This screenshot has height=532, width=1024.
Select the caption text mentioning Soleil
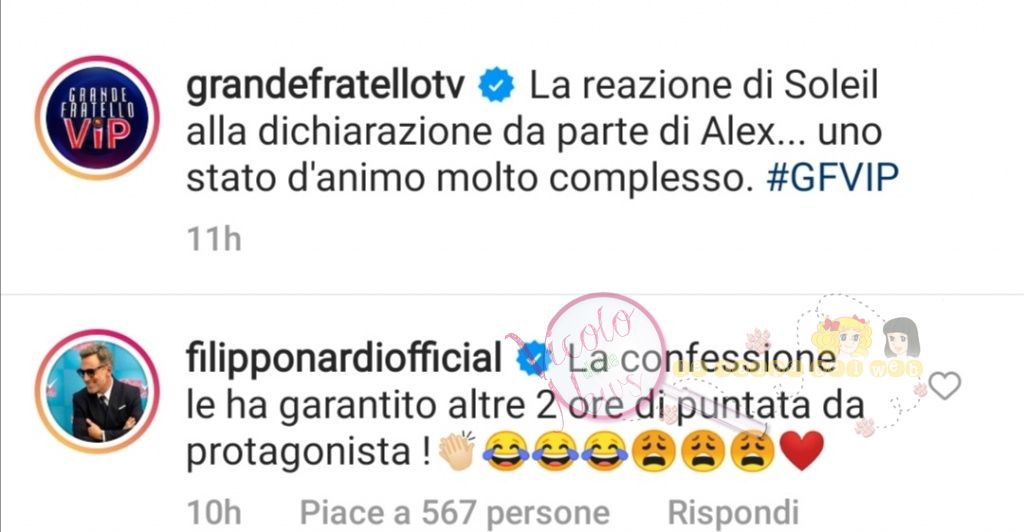pos(542,131)
